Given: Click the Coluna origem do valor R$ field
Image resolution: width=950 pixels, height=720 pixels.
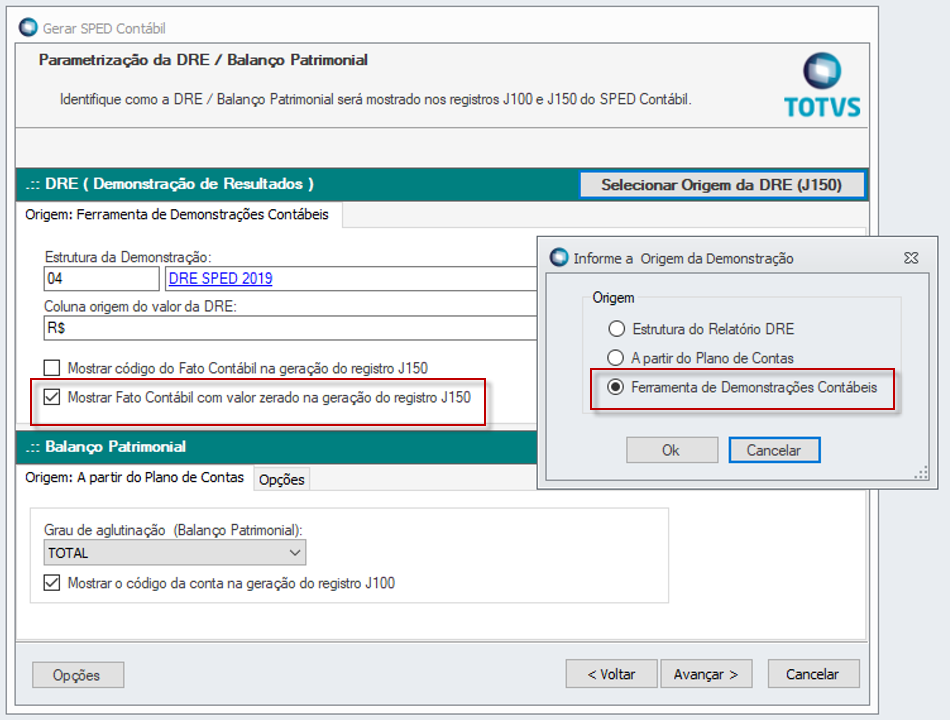Looking at the screenshot, I should (290, 328).
